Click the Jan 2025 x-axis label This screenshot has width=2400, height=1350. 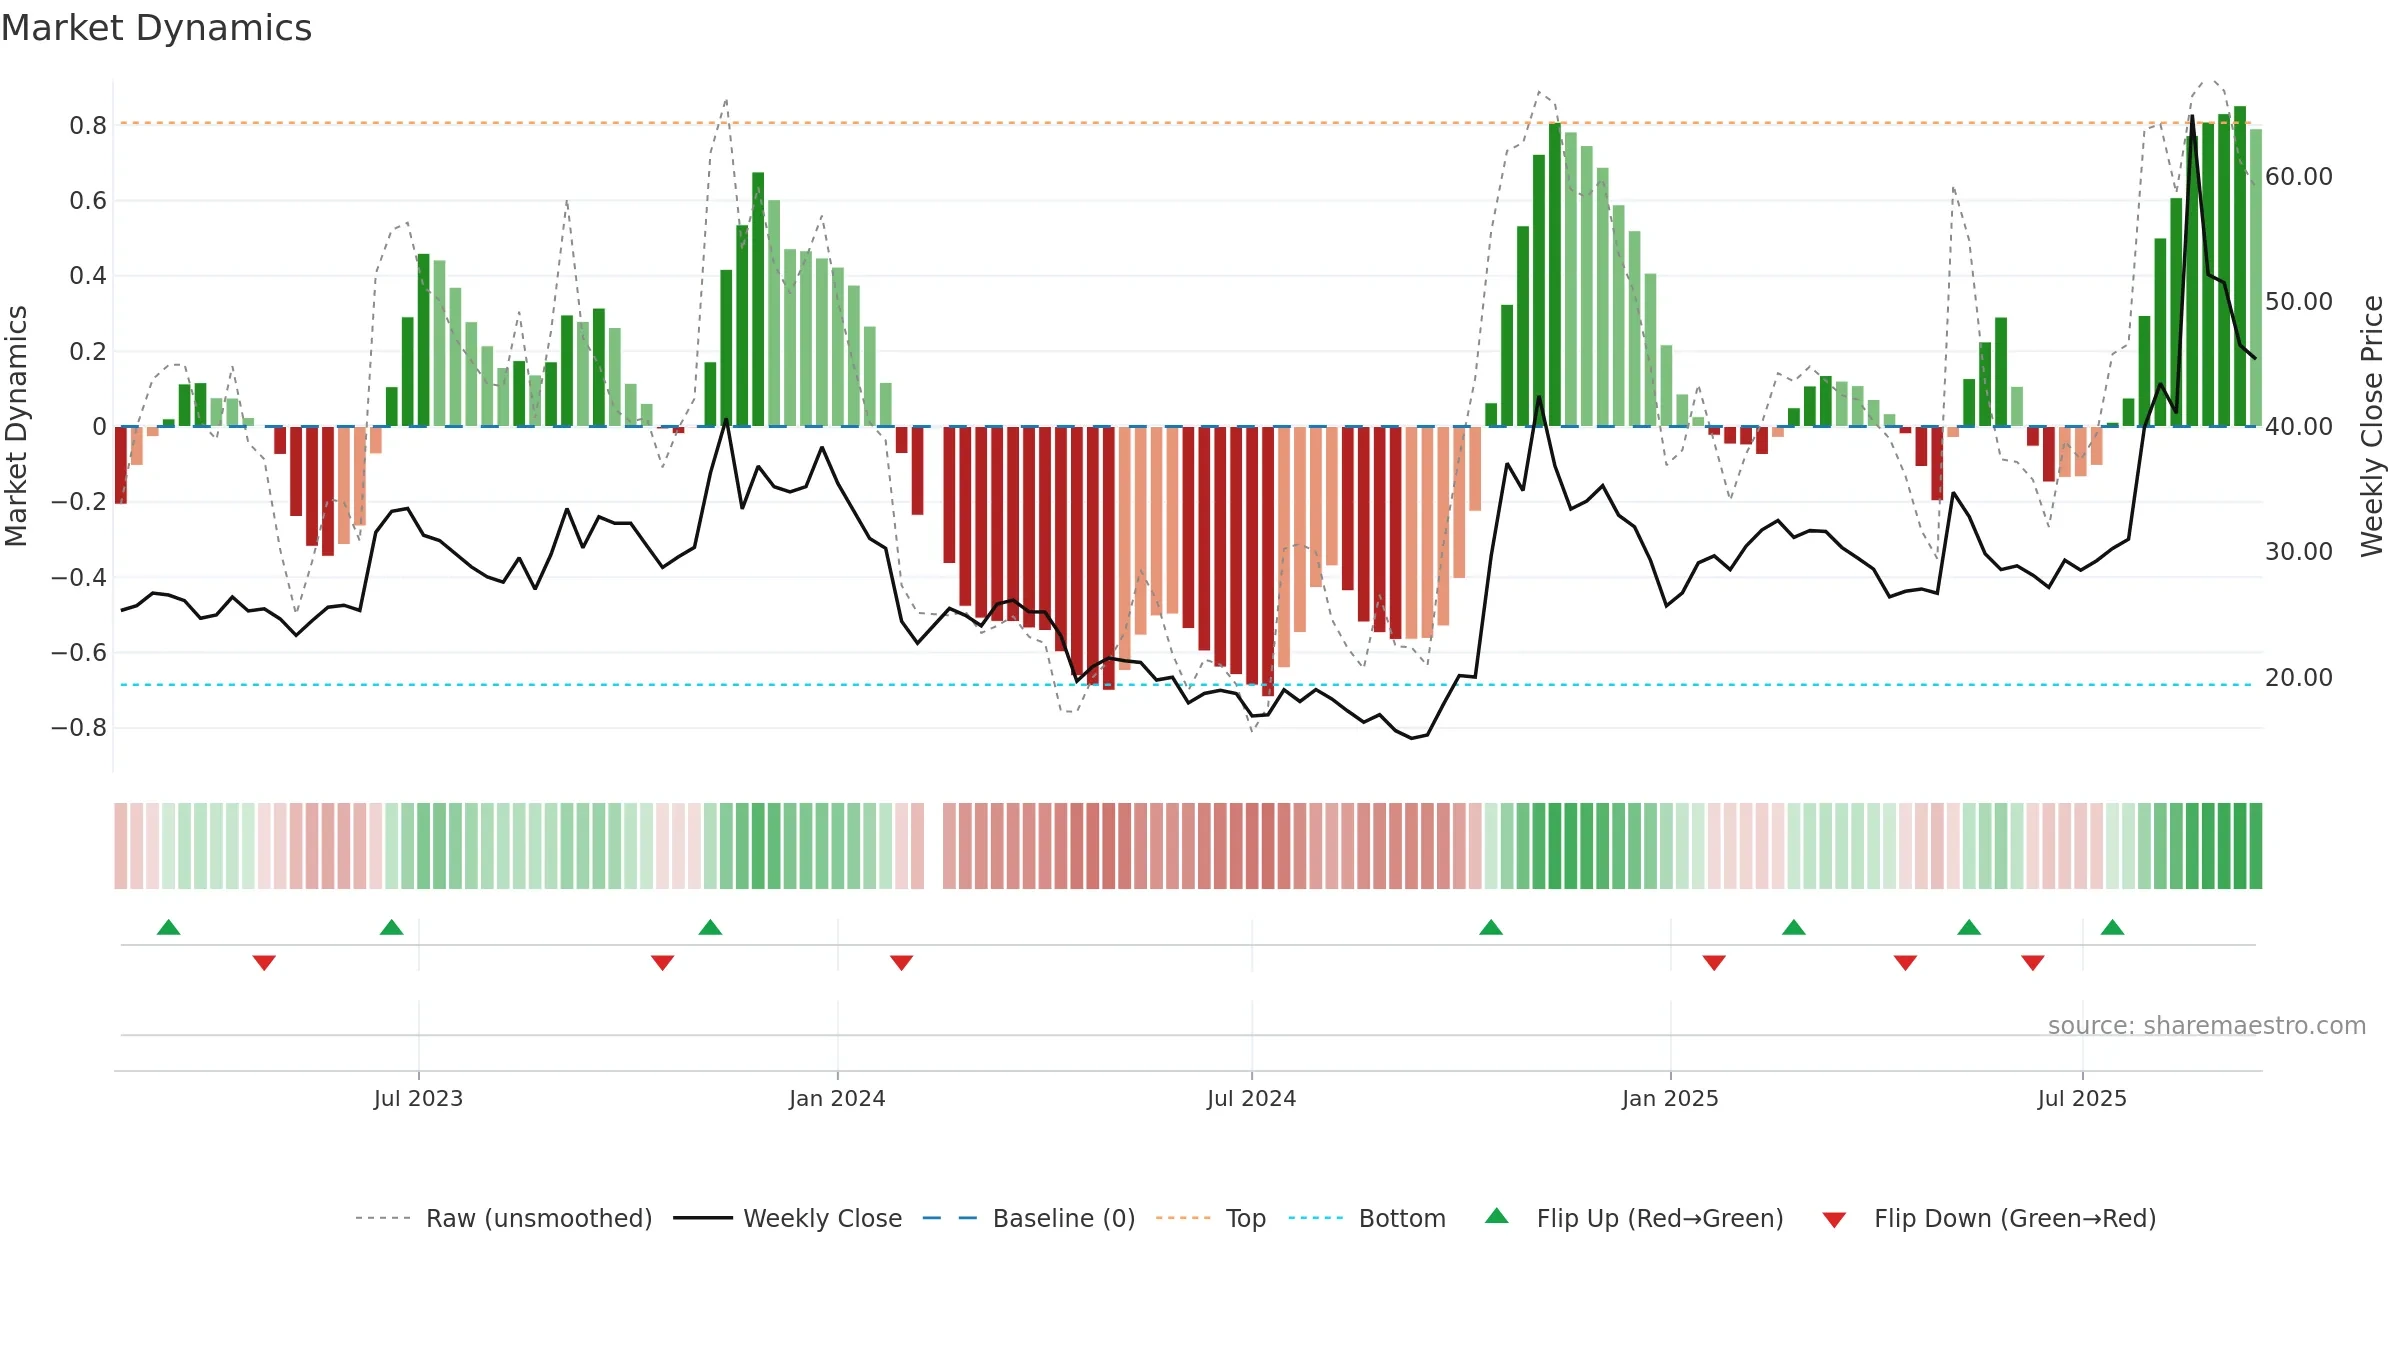pyautogui.click(x=1671, y=1098)
